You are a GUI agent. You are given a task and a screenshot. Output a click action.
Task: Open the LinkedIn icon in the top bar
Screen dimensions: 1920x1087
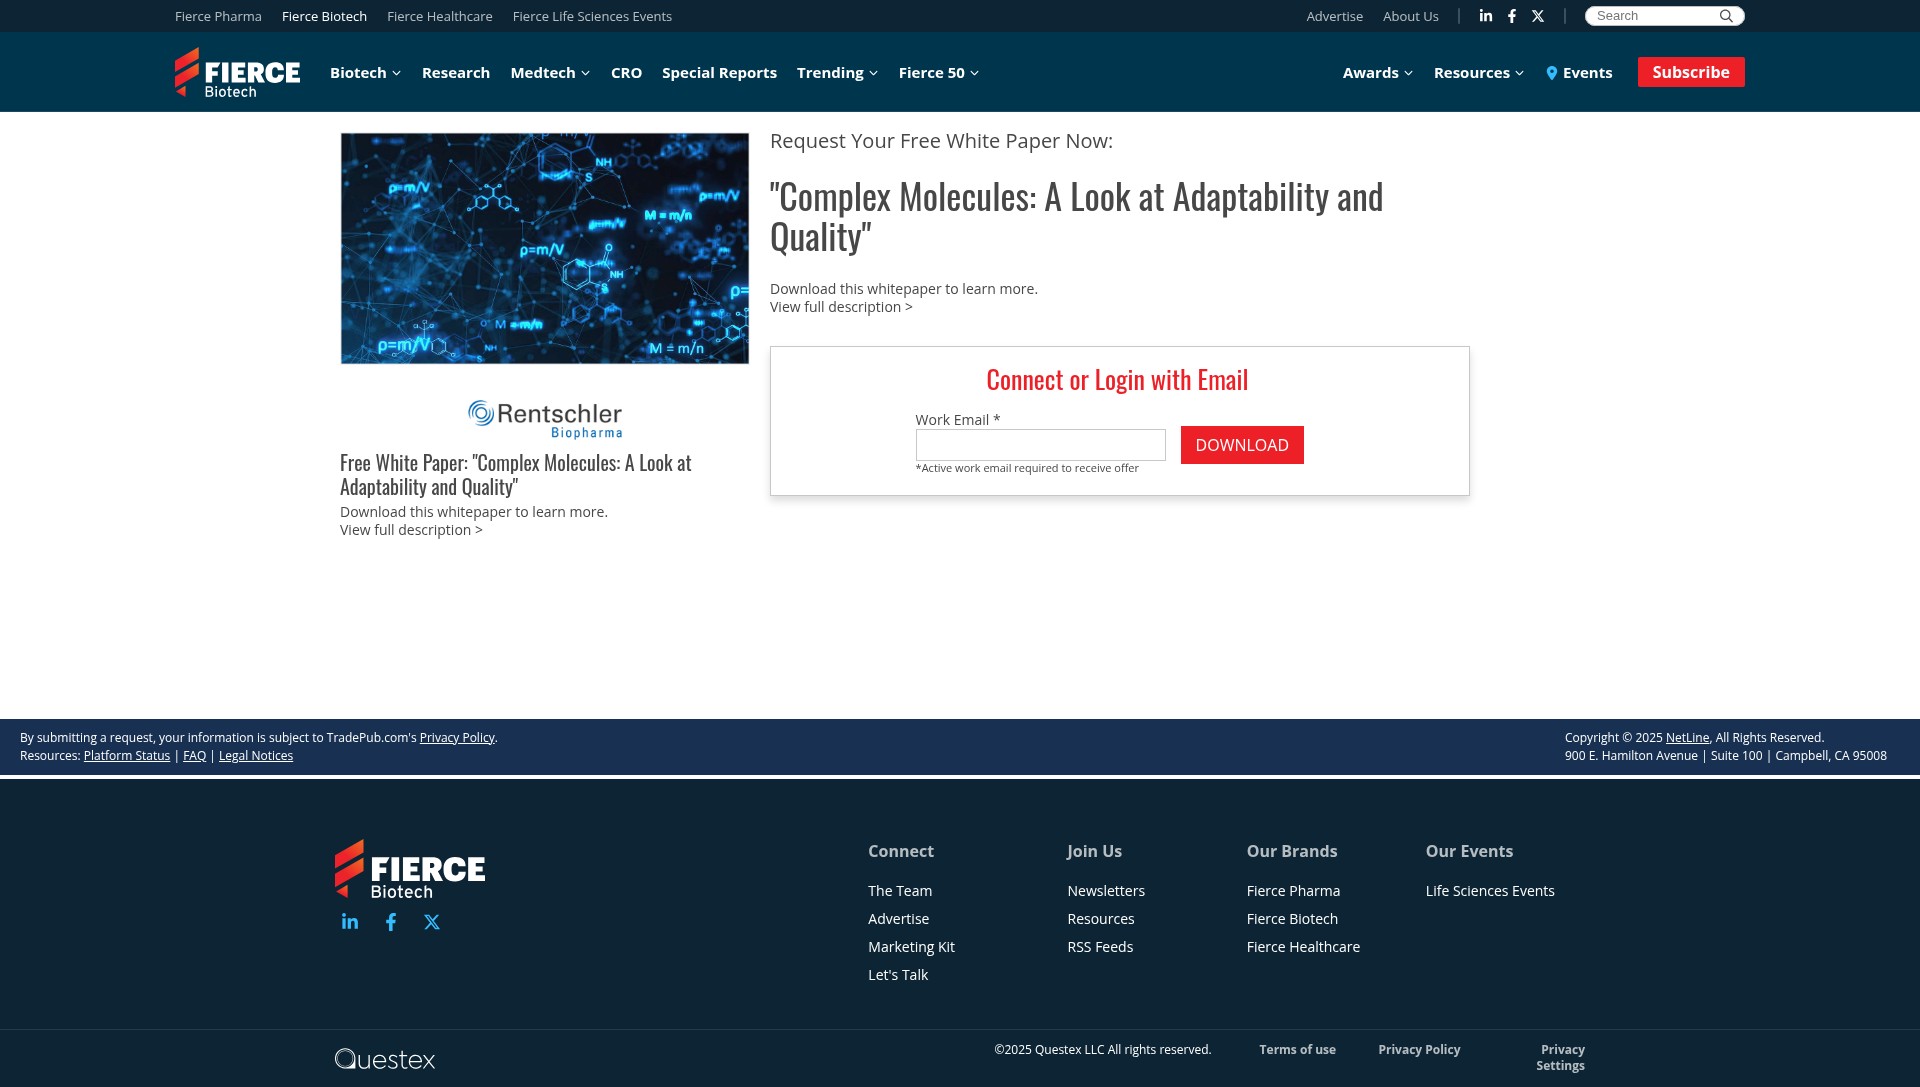click(1486, 16)
